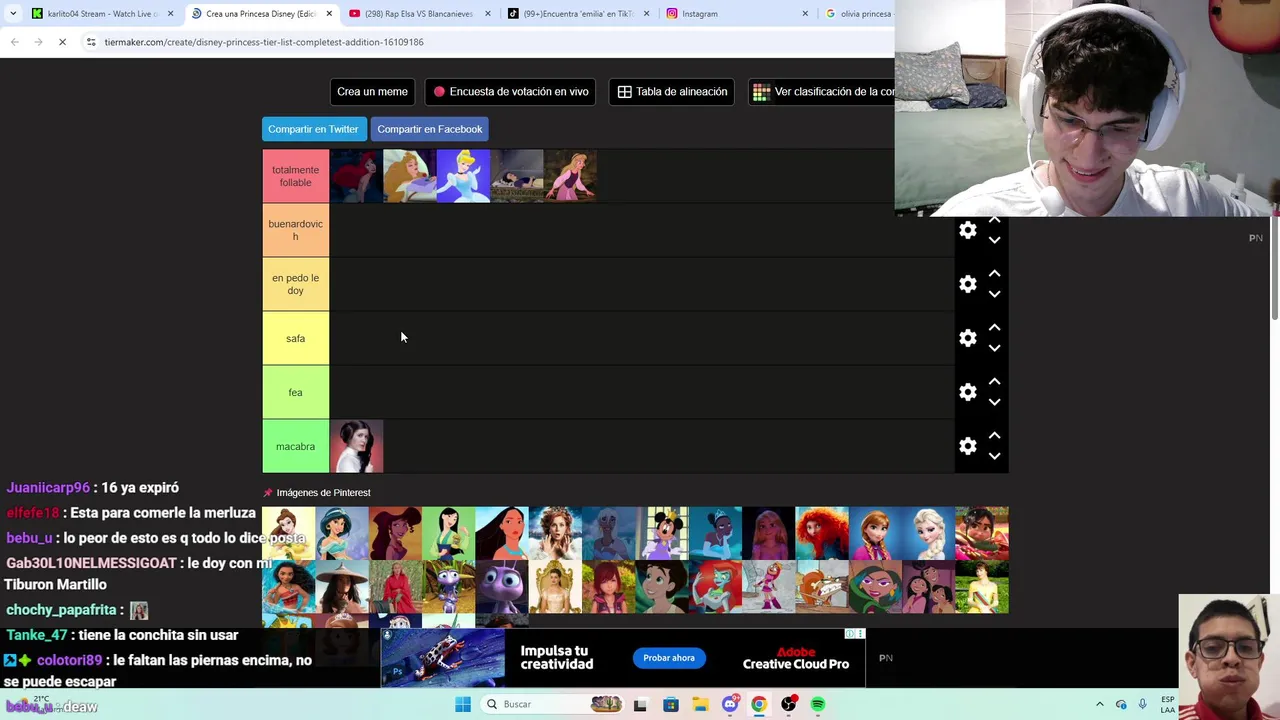The image size is (1280, 720).
Task: Pick Elsa image from the pool
Action: point(928,533)
